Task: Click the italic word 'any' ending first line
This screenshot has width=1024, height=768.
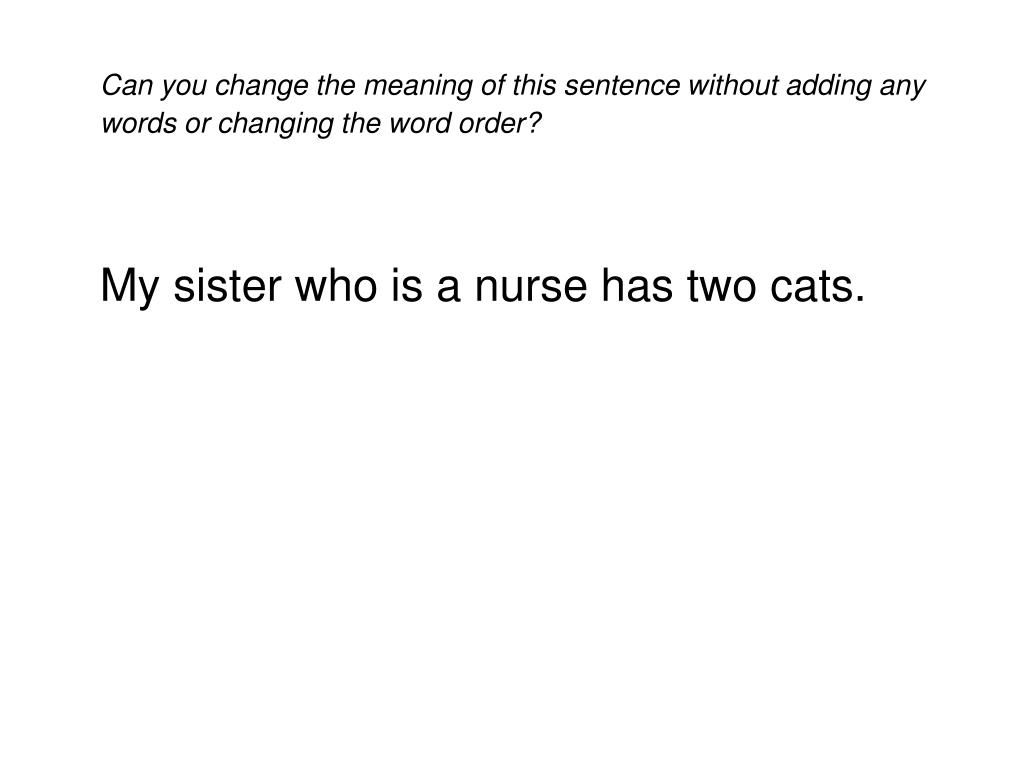Action: click(902, 88)
